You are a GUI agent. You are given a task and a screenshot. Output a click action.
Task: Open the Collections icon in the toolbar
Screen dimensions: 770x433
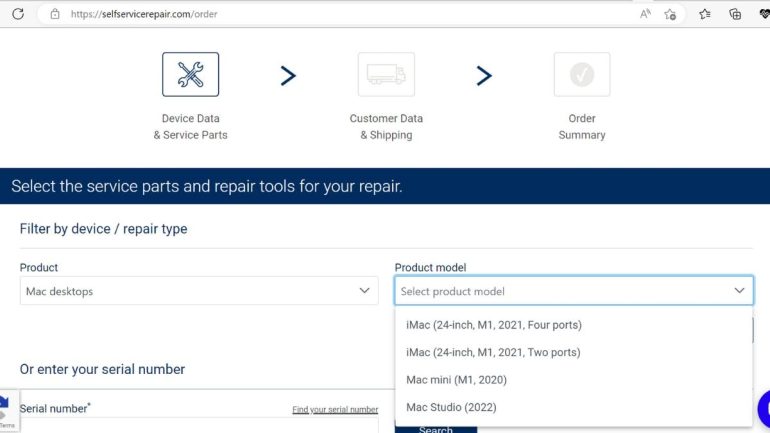[x=735, y=14]
